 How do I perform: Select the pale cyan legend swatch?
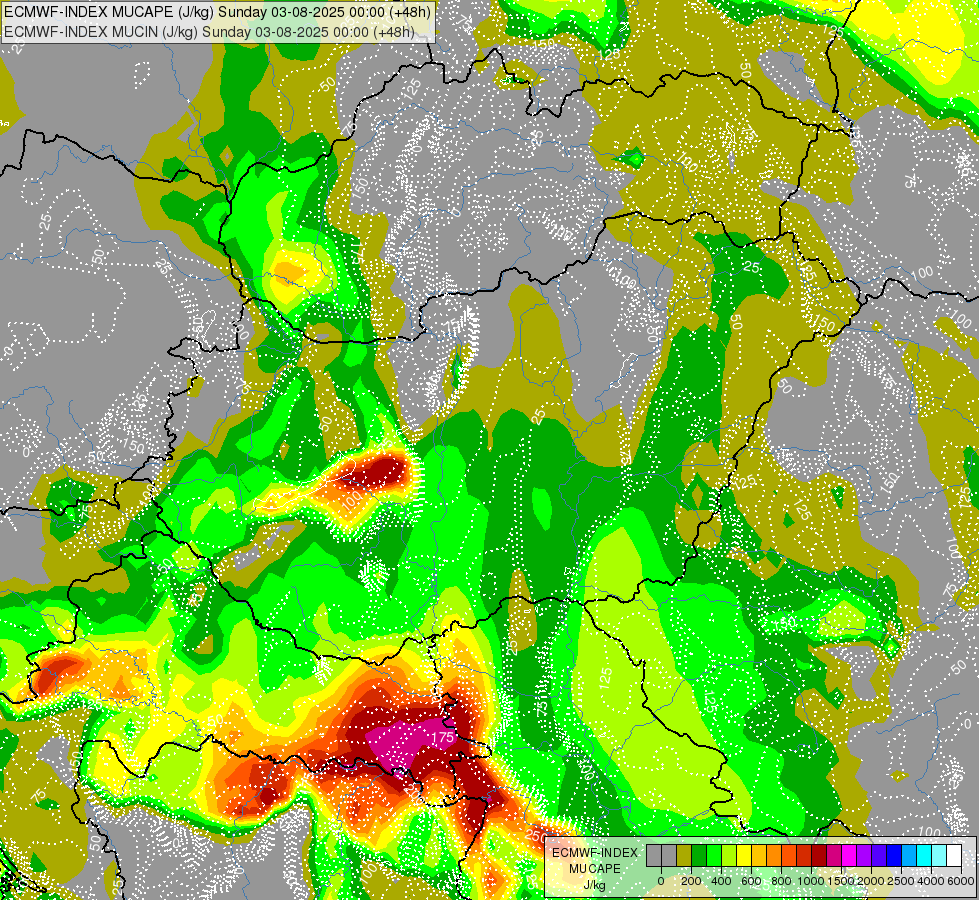[940, 855]
